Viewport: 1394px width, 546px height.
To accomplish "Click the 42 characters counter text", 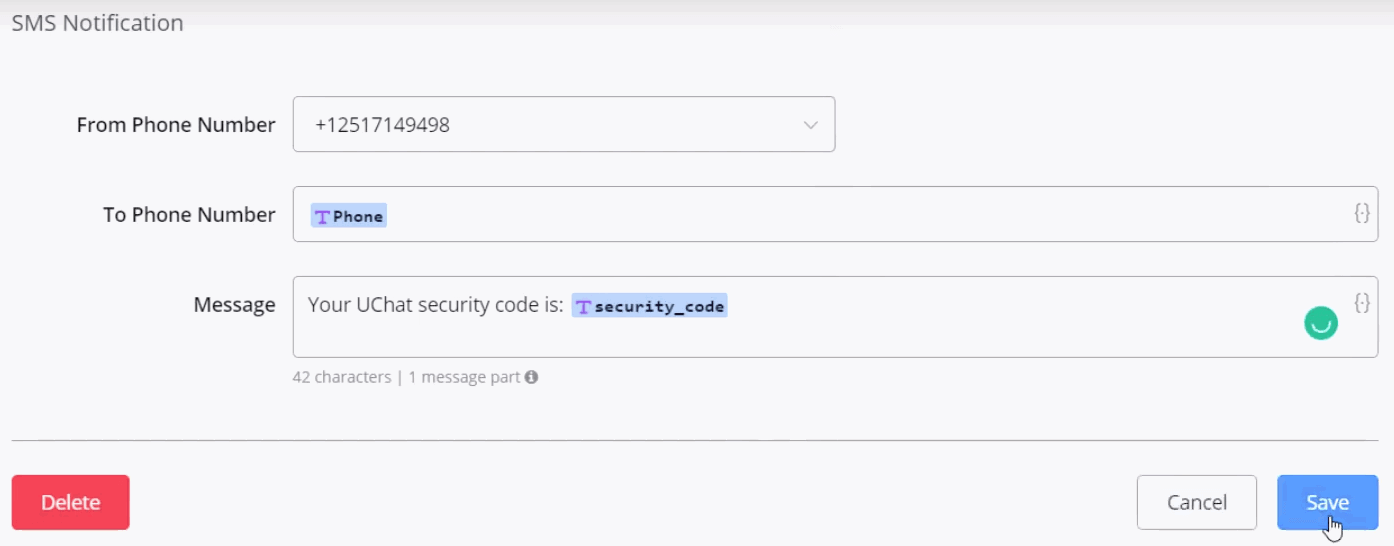I will 341,377.
